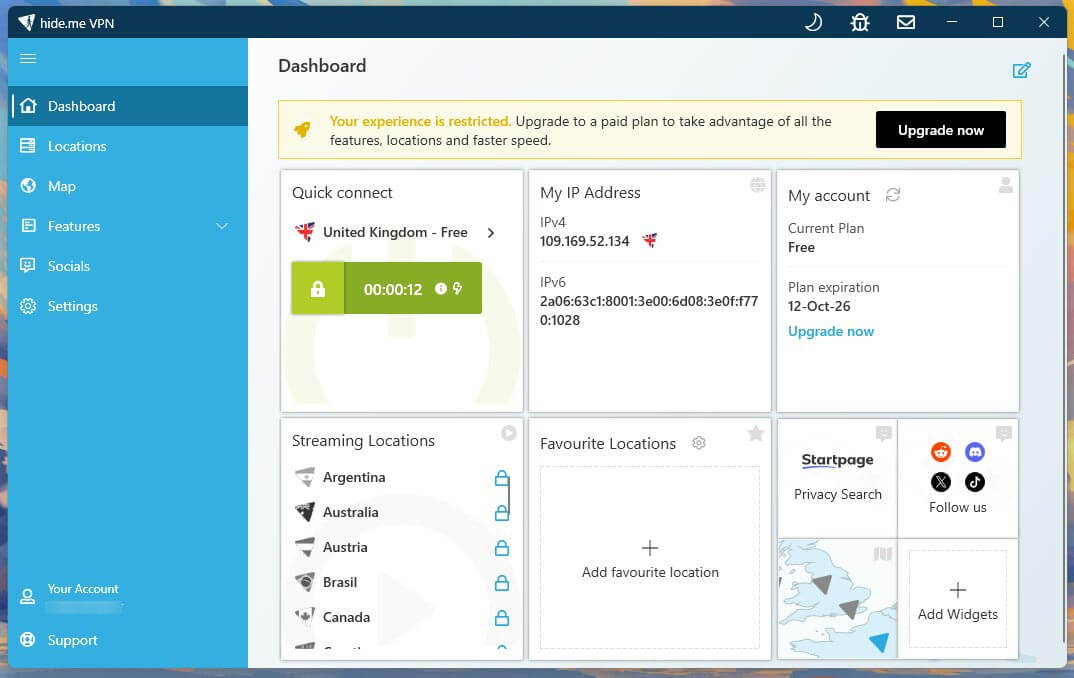This screenshot has height=678, width=1074.
Task: Click Add Widgets tile
Action: 958,599
